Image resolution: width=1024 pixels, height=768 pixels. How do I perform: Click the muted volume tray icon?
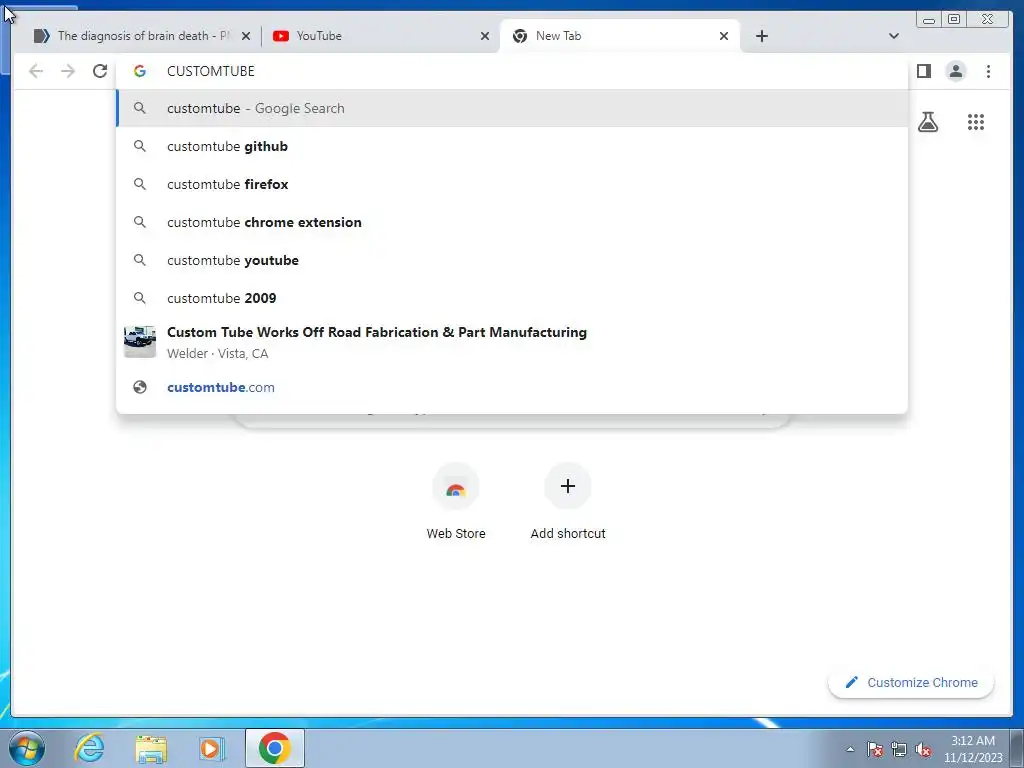coord(923,750)
